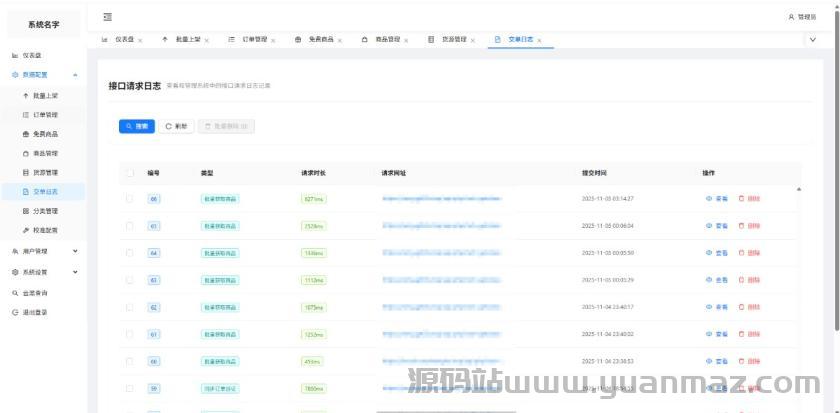Viewport: 840px width, 413px height.
Task: Click the eye view icon in the second row
Action: click(709, 226)
